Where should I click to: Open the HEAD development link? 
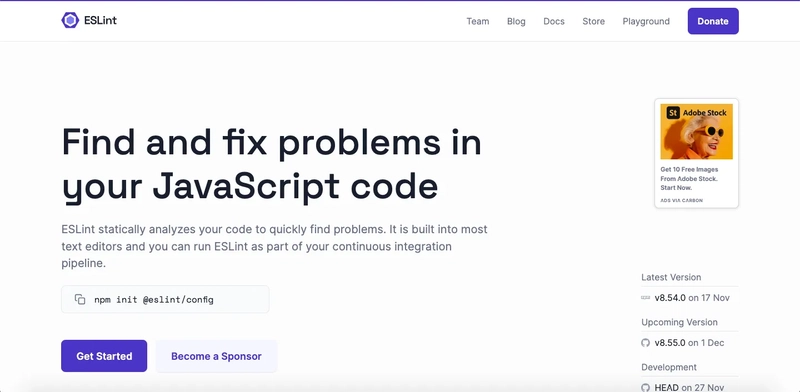pyautogui.click(x=666, y=387)
